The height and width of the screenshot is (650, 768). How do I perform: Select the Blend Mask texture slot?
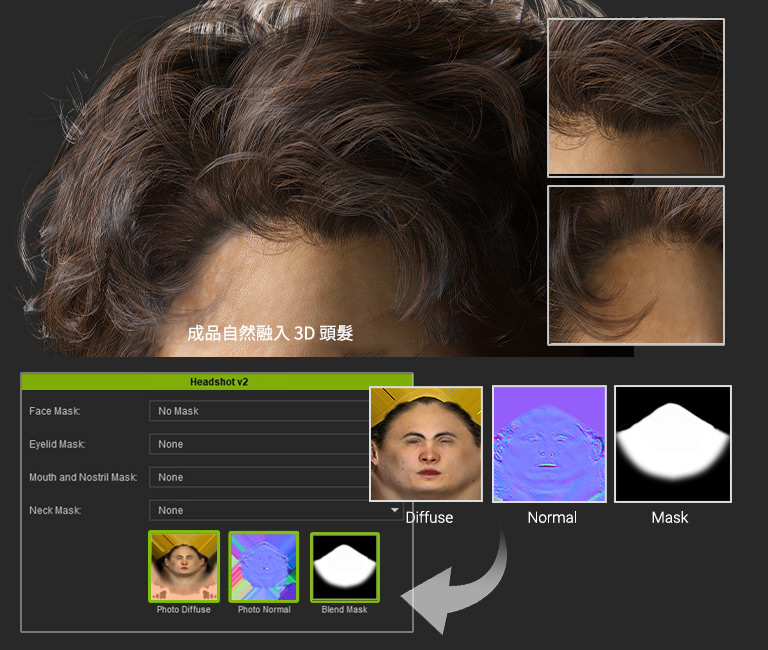[x=344, y=567]
